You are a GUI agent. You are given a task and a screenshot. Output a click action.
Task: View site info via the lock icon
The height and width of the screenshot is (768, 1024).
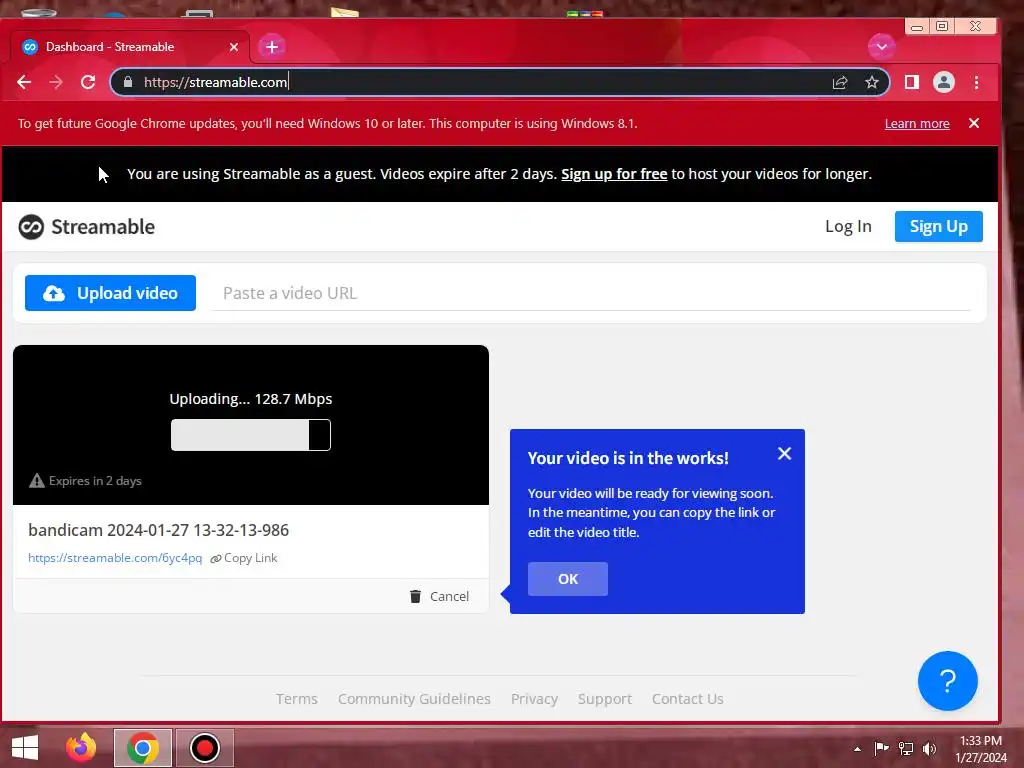[x=128, y=82]
